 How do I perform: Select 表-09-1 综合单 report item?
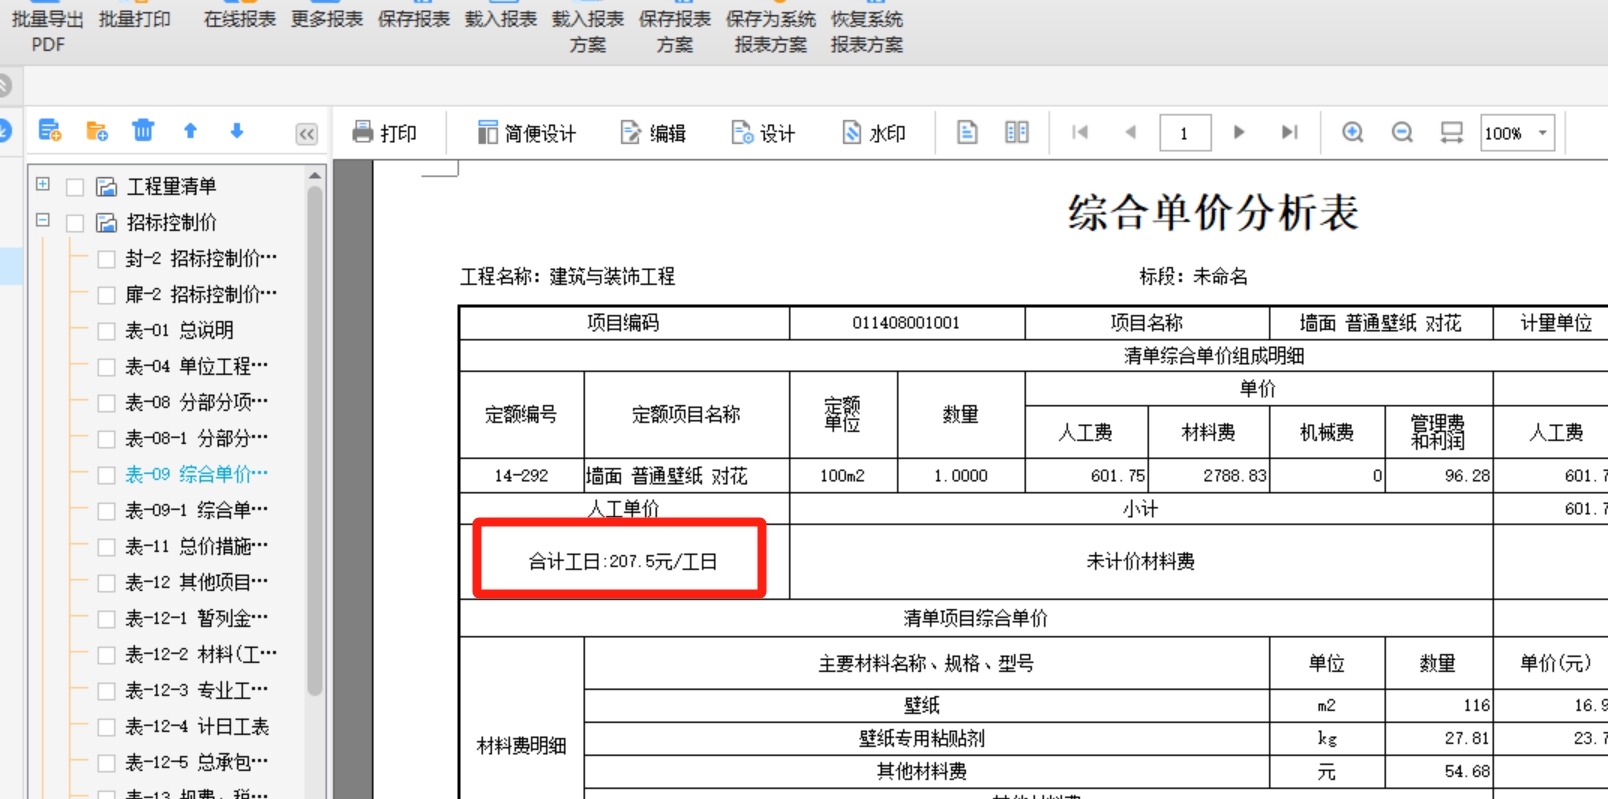196,510
